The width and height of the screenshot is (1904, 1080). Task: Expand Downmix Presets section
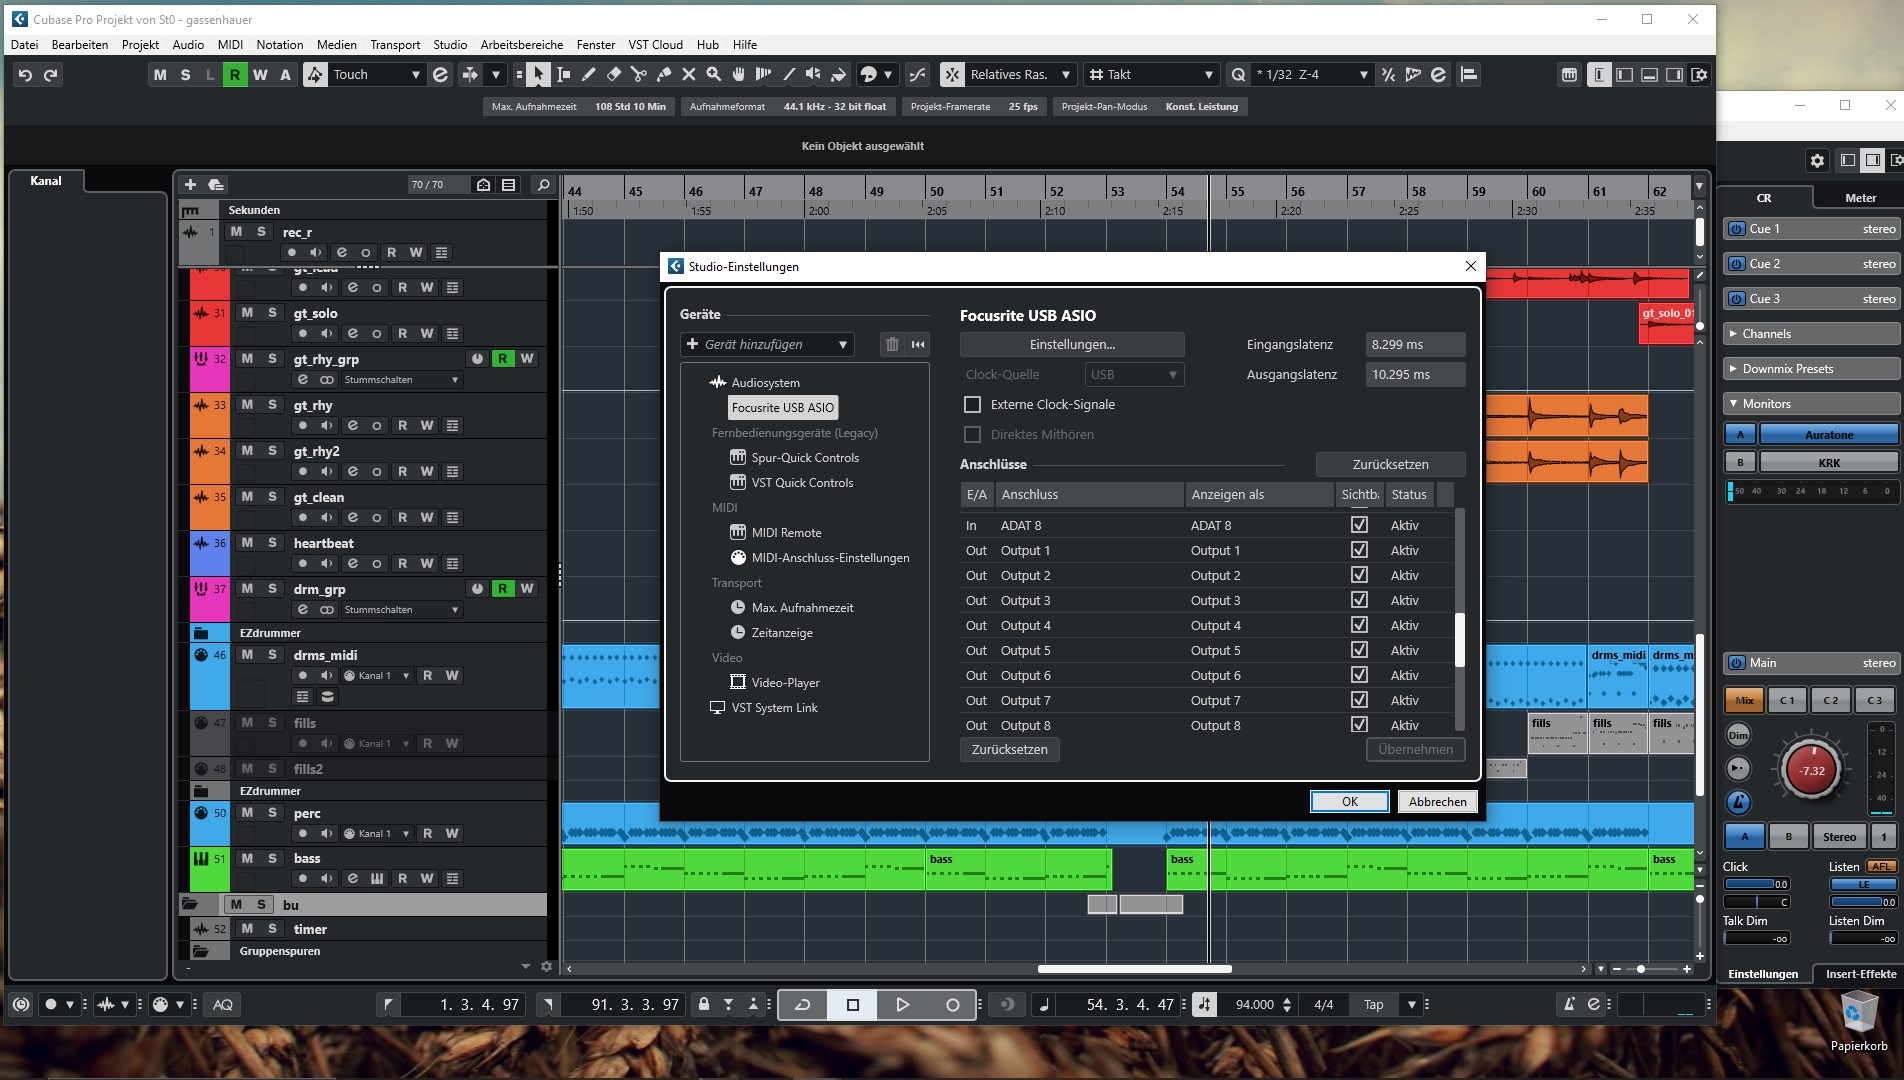point(1811,369)
